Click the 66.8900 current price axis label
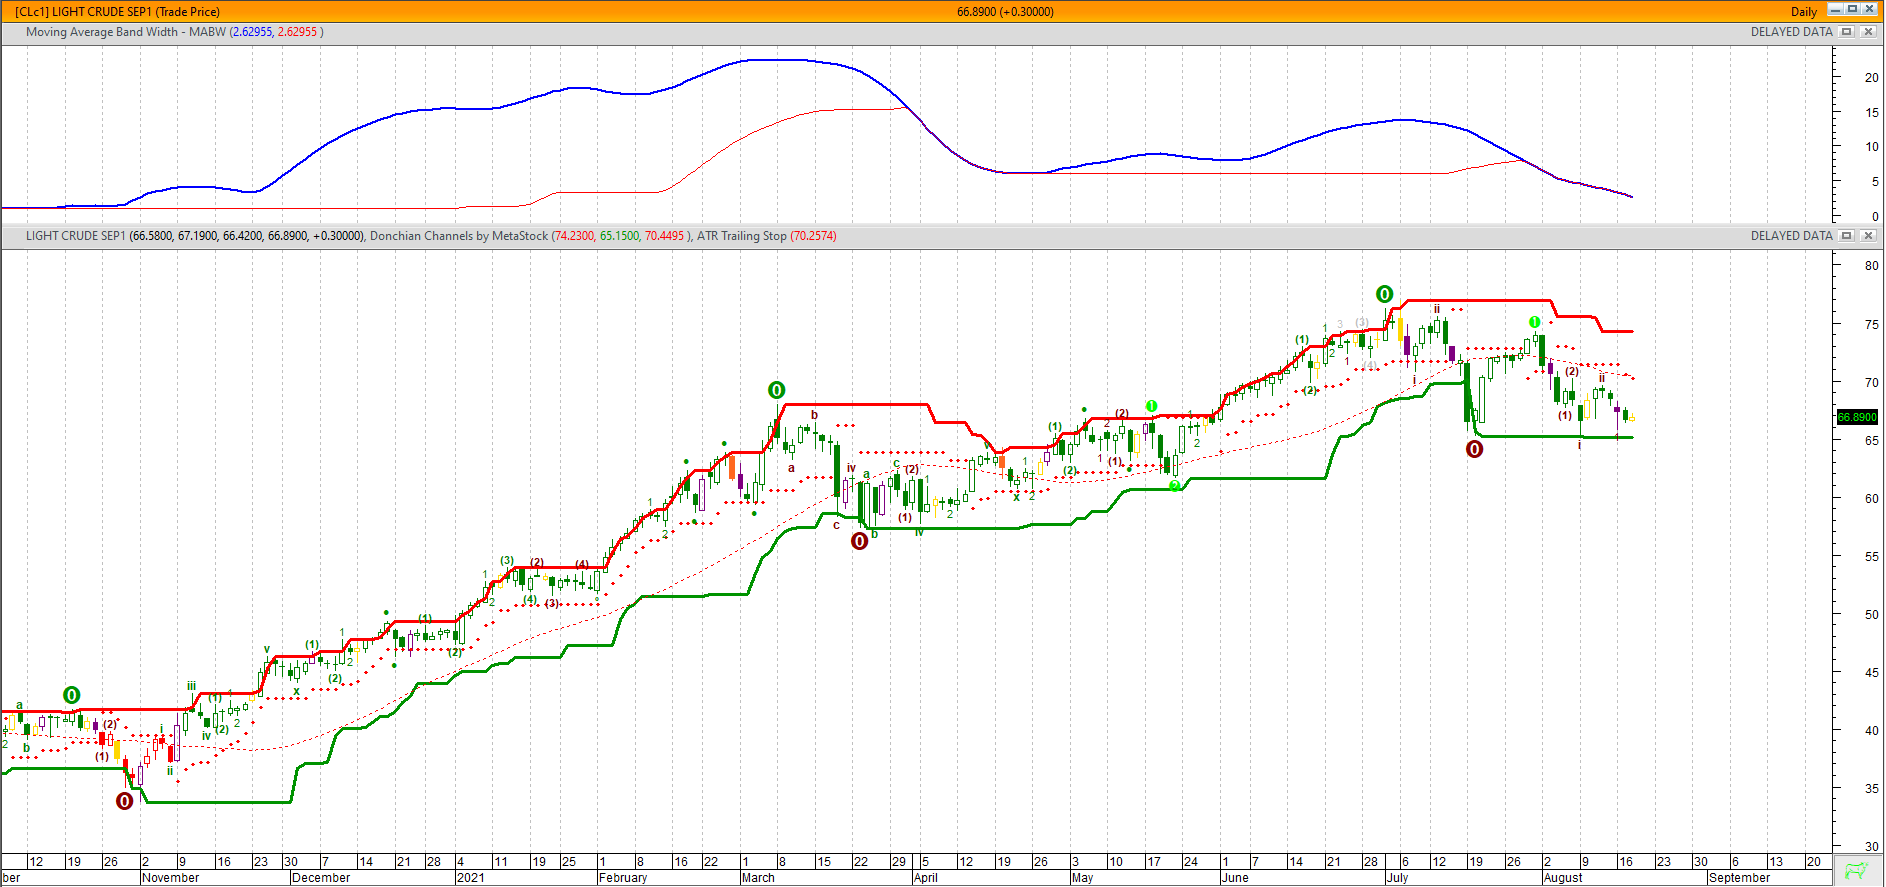The image size is (1886, 887). [1857, 417]
